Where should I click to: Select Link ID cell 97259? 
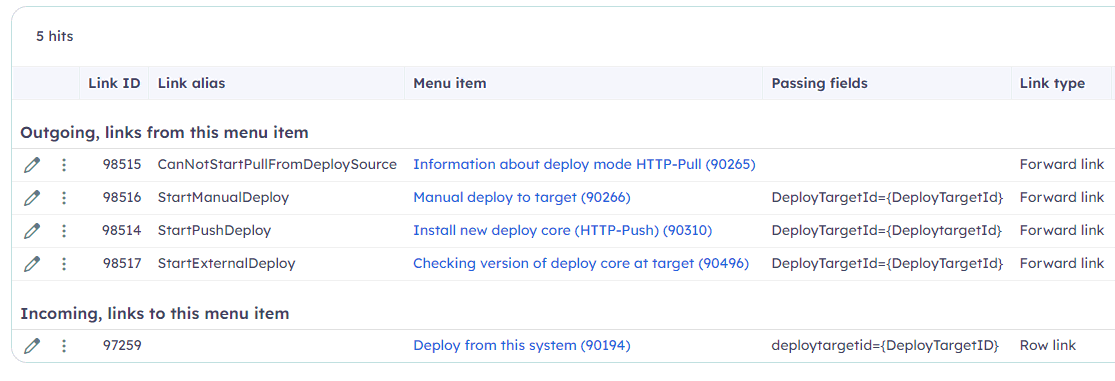[x=122, y=346]
